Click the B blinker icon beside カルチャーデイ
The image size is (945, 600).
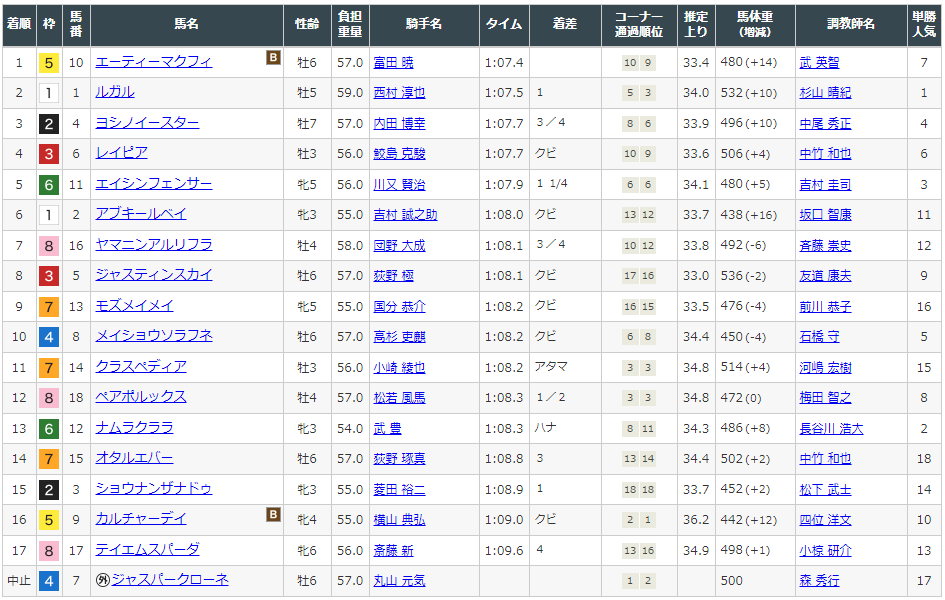pos(273,515)
